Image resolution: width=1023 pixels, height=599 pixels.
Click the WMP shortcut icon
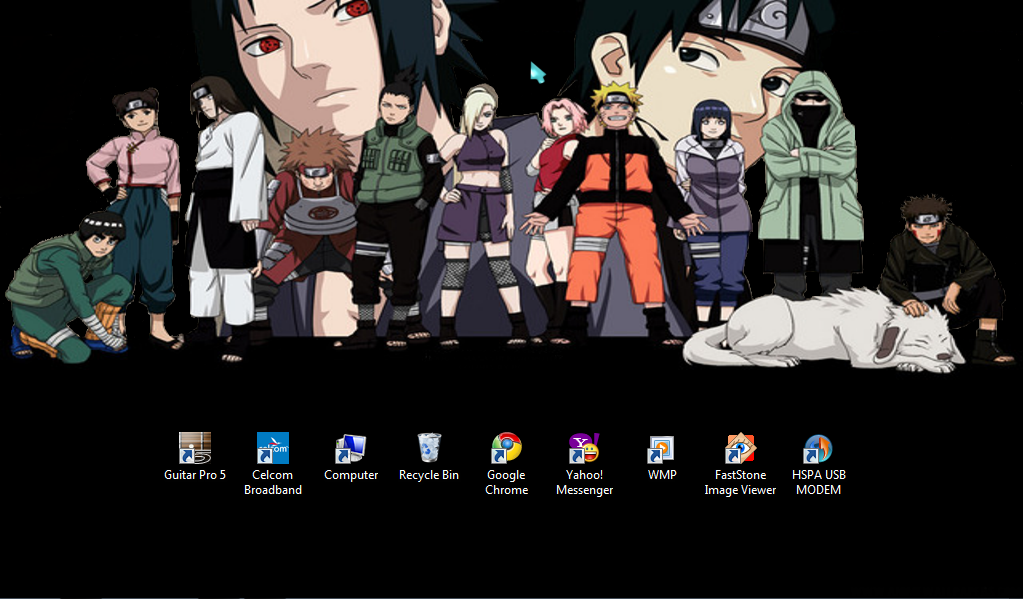[x=662, y=450]
